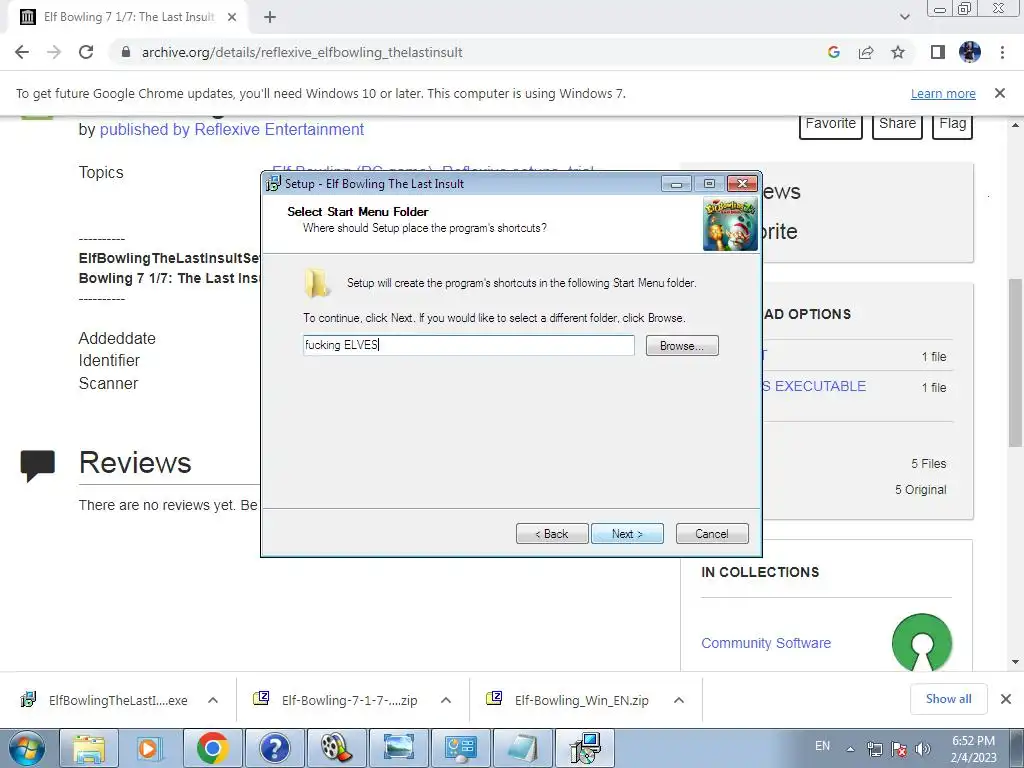
Task: Click inside the Start Menu folder field
Action: [x=468, y=345]
